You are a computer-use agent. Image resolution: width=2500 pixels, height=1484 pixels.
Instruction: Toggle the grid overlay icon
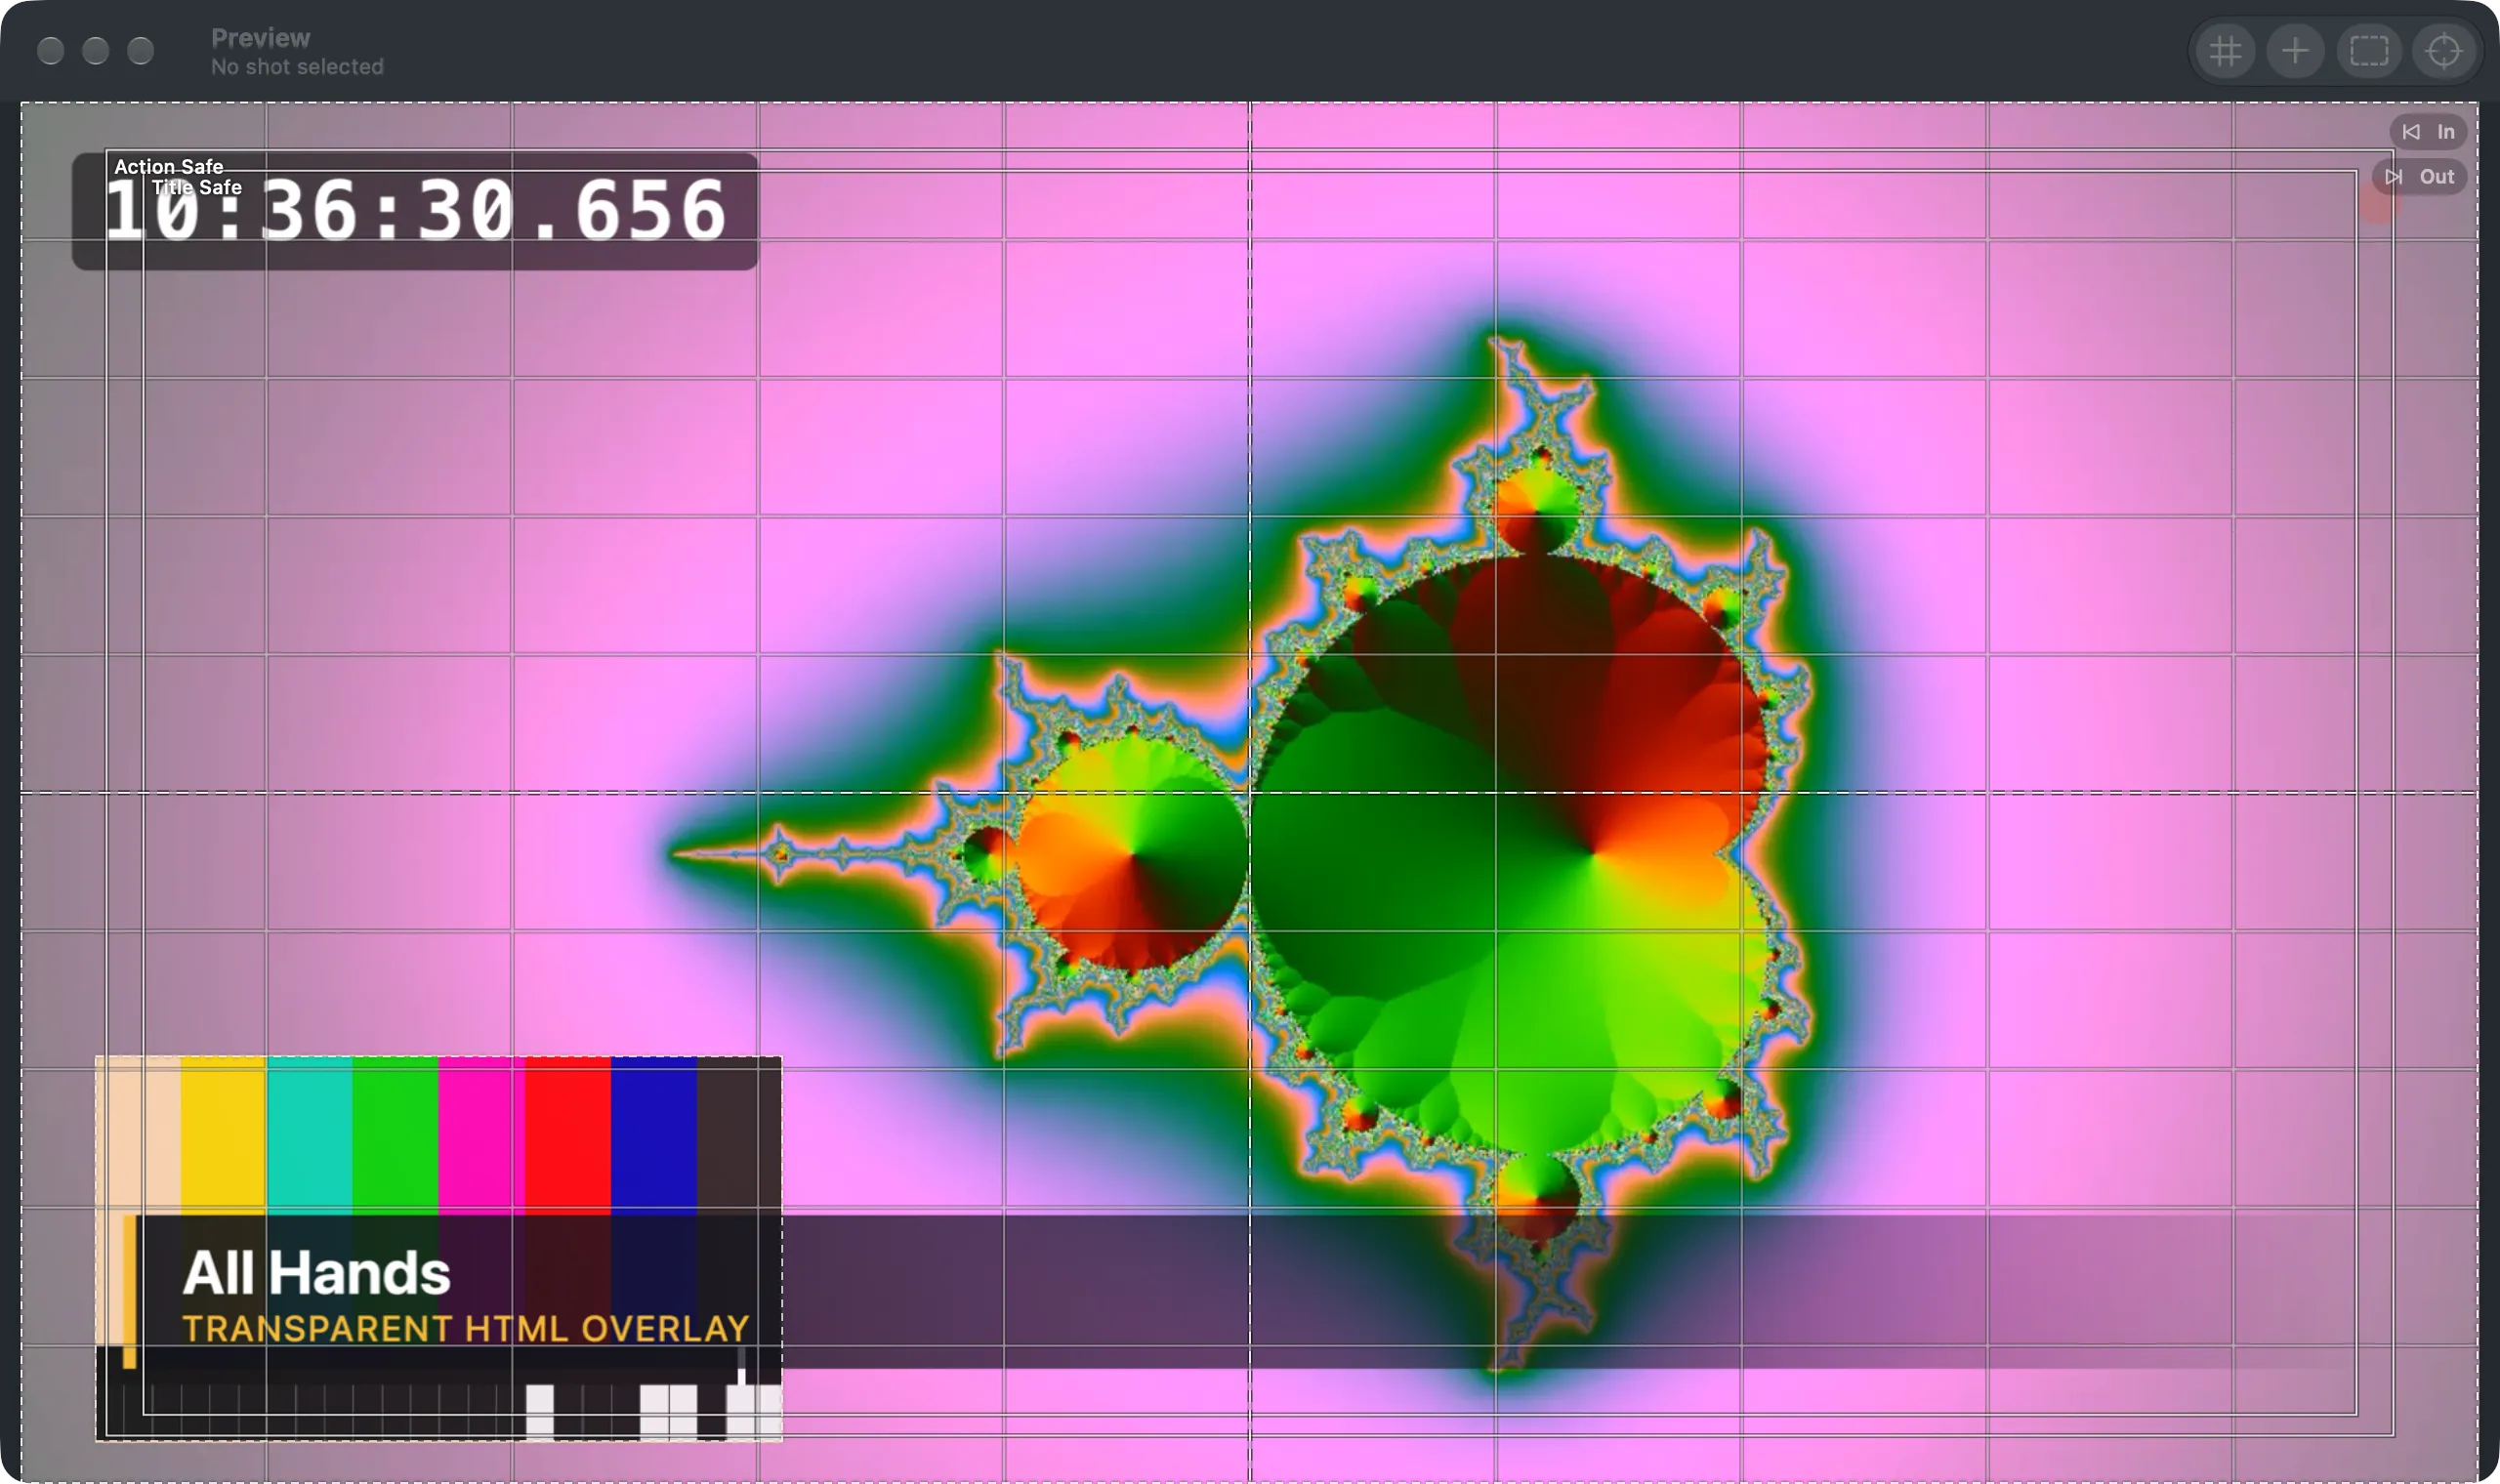2225,51
